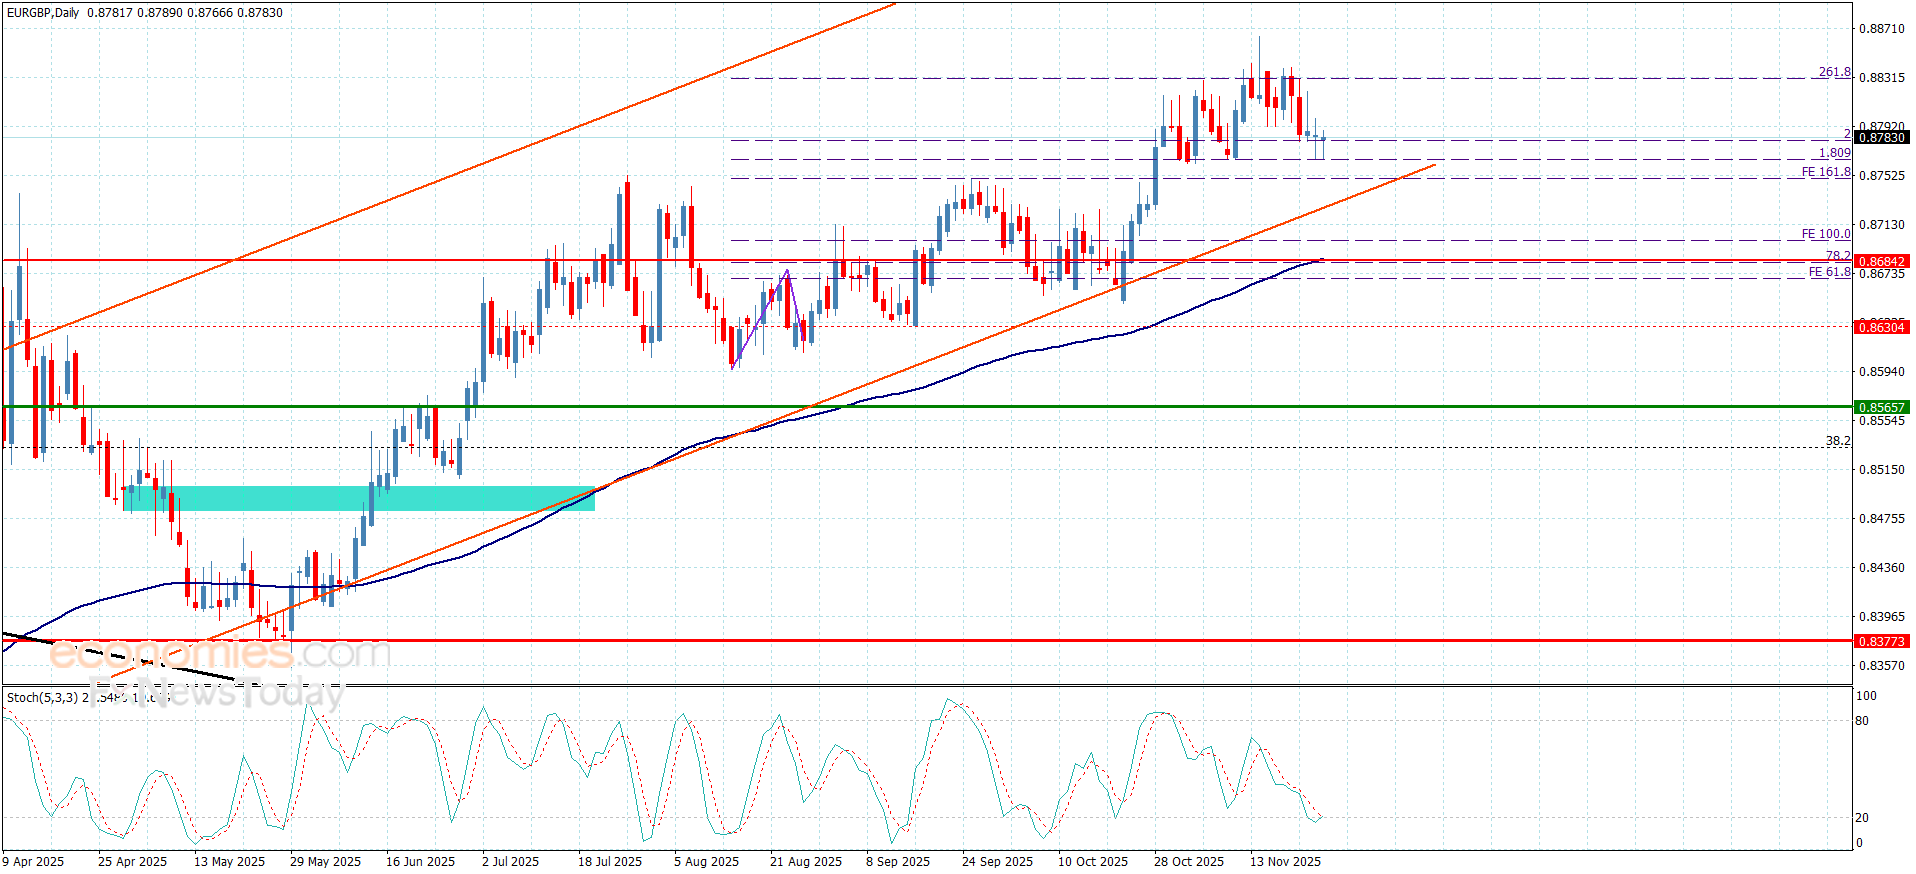The height and width of the screenshot is (874, 1916).
Task: Select the red 0.86842 price level tag
Action: point(1881,261)
